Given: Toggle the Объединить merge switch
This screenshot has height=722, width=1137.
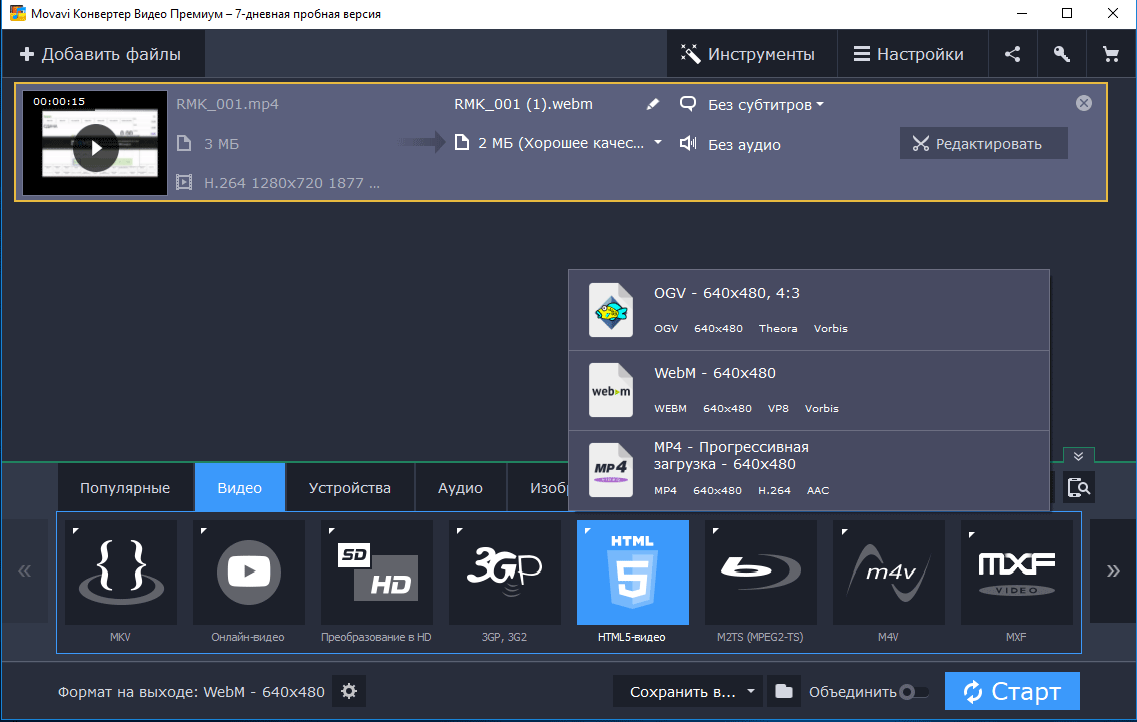Looking at the screenshot, I should point(914,692).
